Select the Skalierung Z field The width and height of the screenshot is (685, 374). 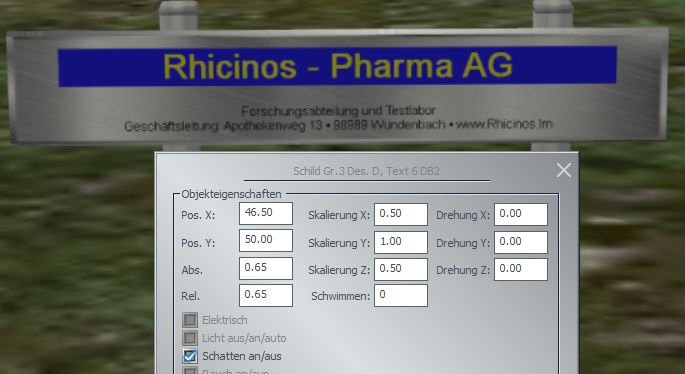point(401,269)
